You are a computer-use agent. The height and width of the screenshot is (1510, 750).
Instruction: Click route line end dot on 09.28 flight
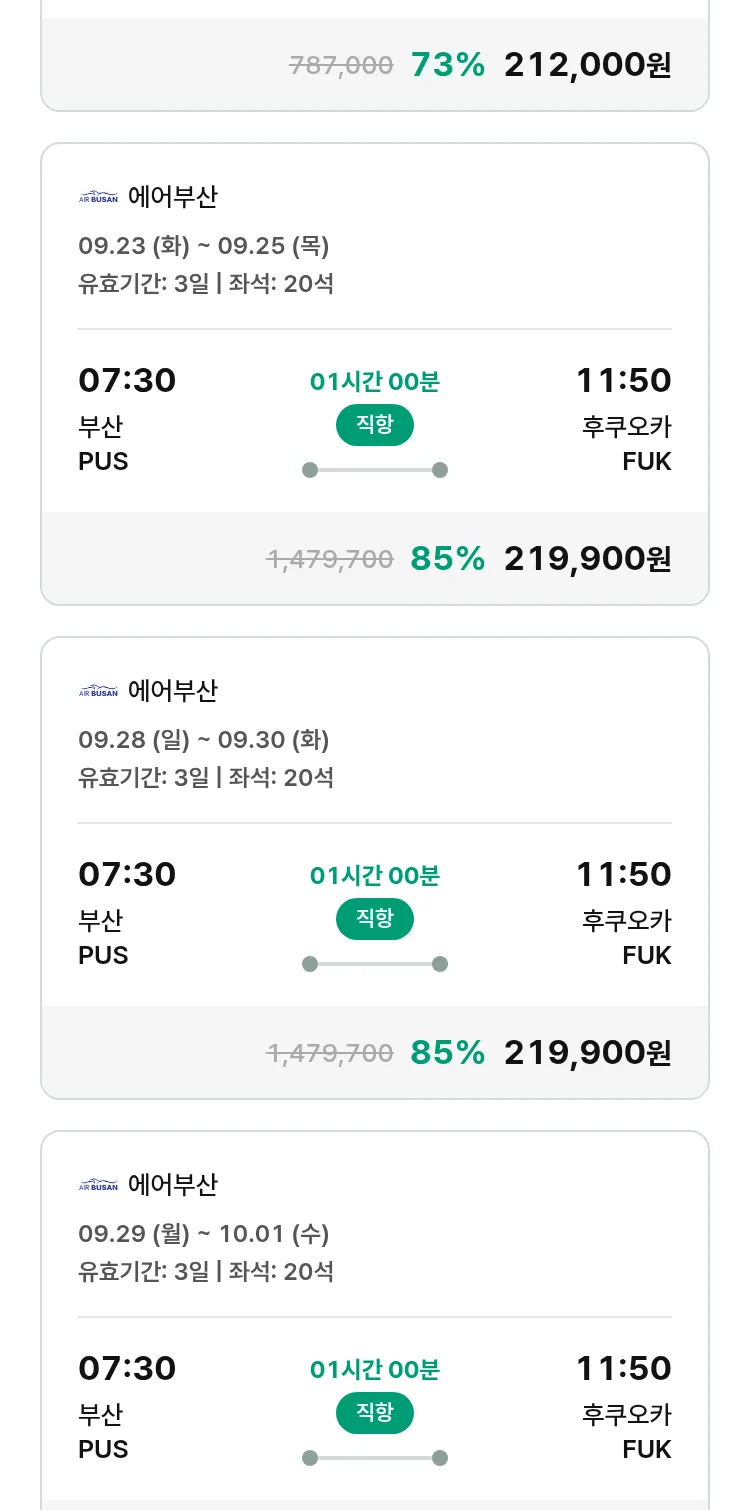click(x=440, y=964)
